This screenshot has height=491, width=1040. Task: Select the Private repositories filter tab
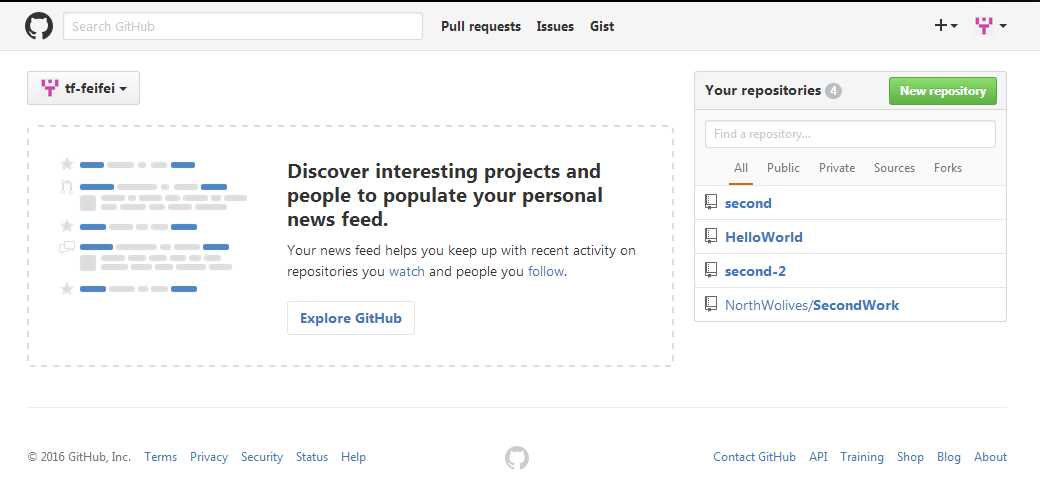837,169
